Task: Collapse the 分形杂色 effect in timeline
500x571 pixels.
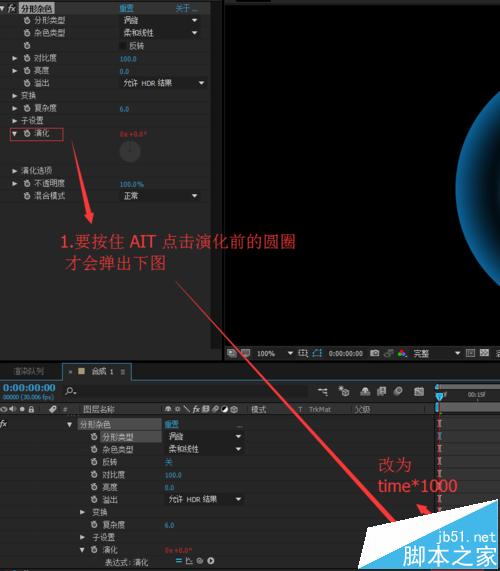Action: pos(69,425)
